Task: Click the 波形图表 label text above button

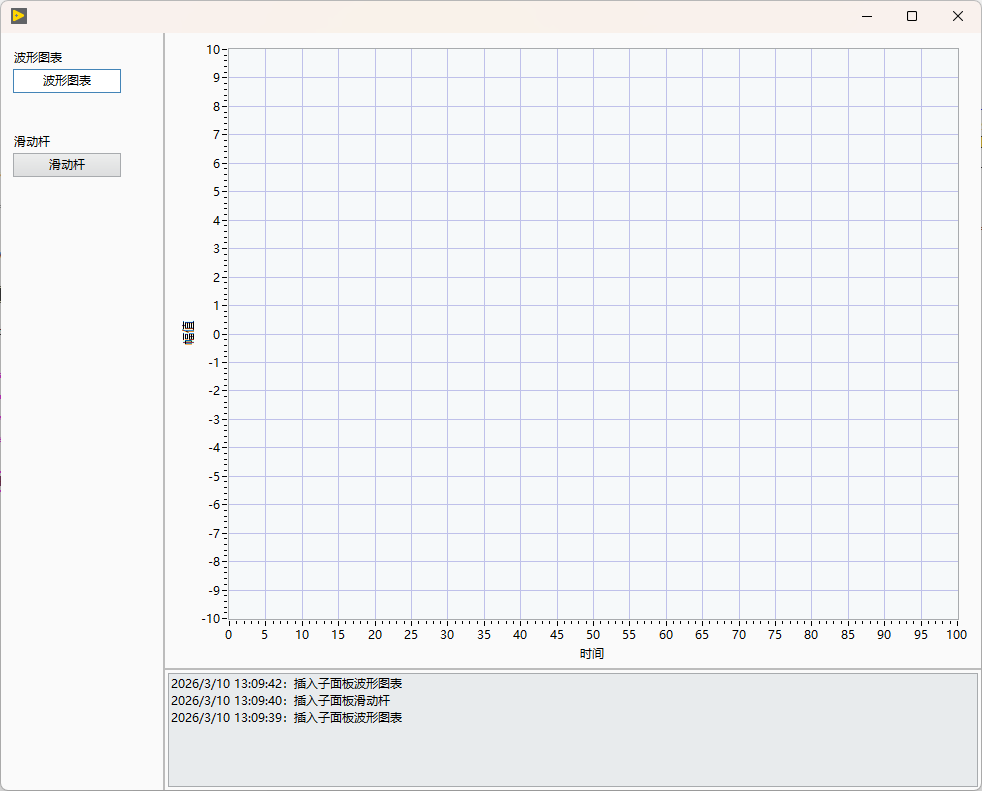Action: tap(38, 58)
